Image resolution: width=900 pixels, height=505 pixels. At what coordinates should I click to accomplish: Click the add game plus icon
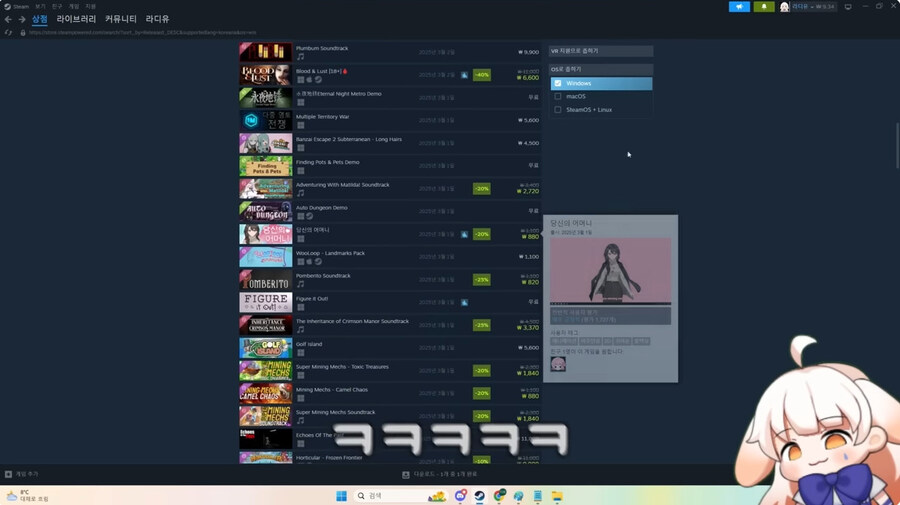tap(9, 474)
